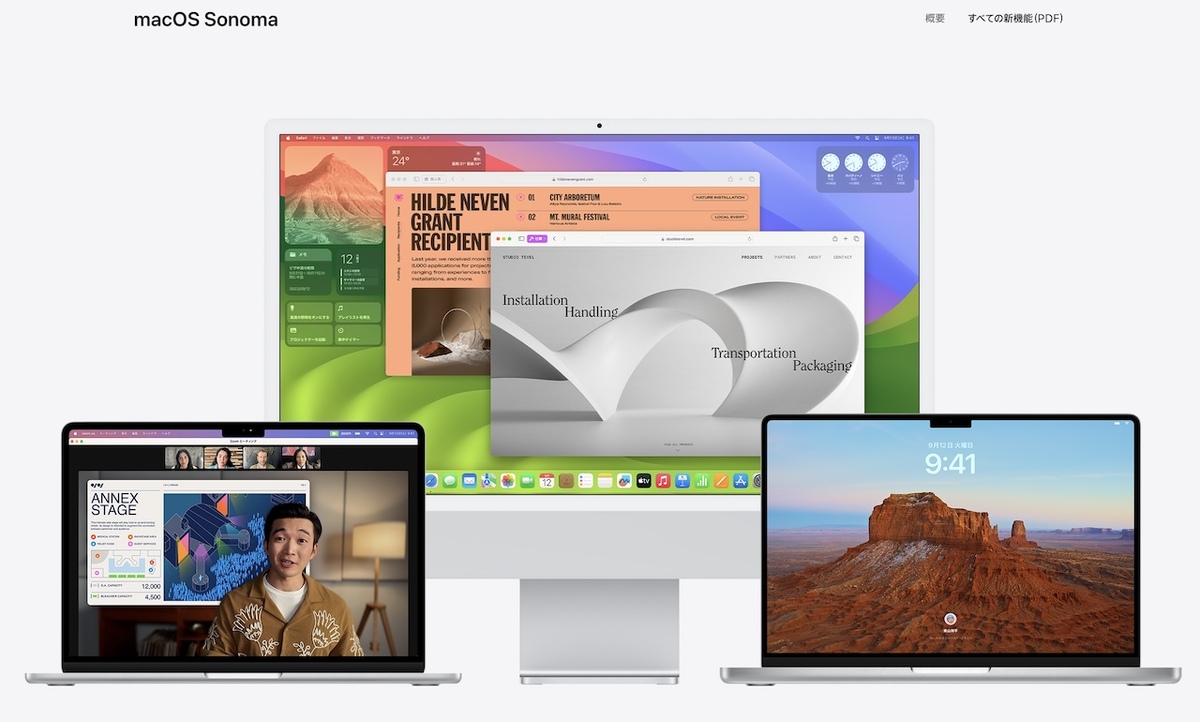Open the 概要 page link

[x=935, y=18]
